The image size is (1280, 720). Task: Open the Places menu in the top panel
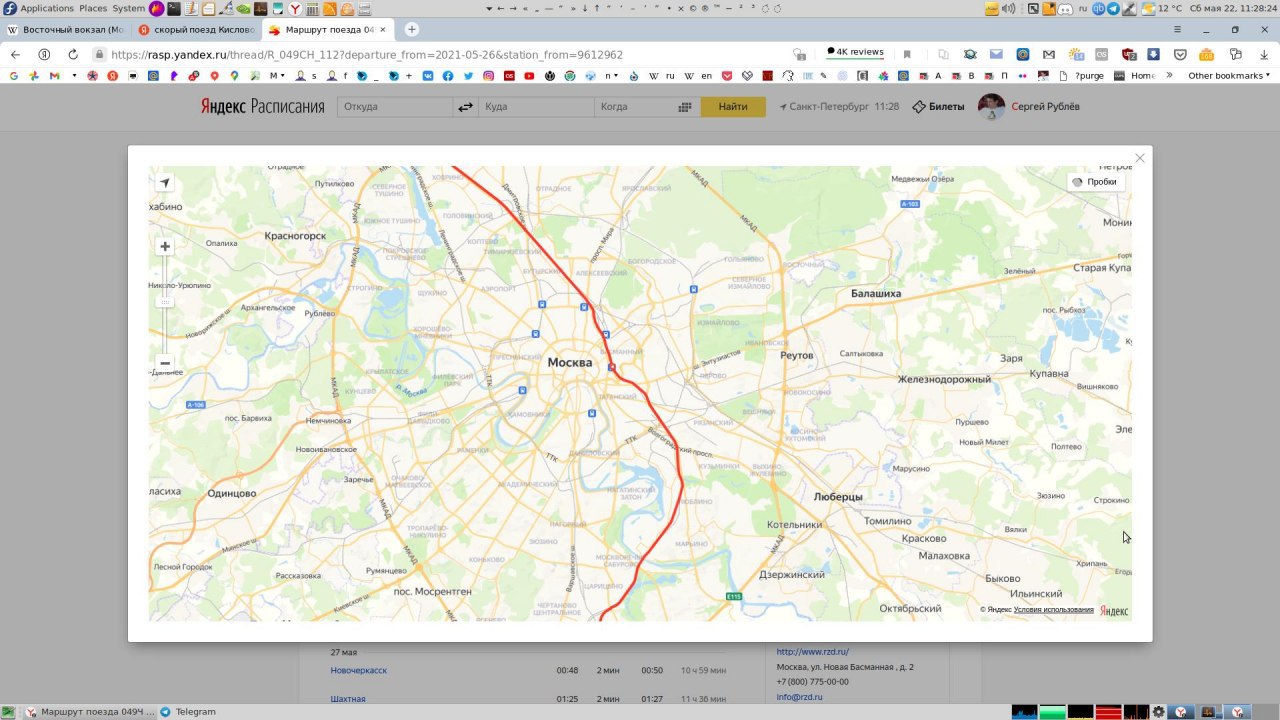(93, 8)
